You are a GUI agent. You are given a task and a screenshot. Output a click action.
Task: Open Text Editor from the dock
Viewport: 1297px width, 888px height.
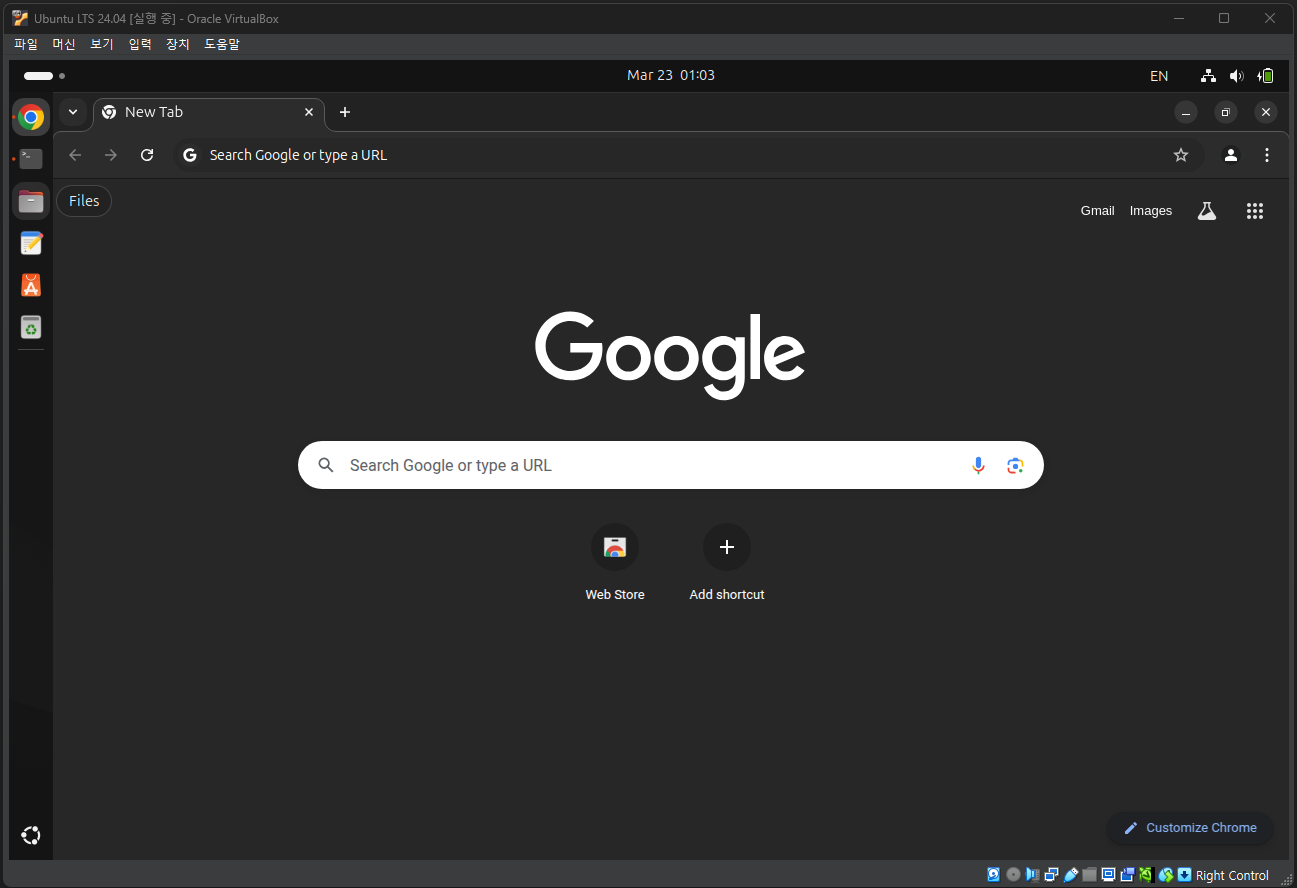tap(31, 243)
